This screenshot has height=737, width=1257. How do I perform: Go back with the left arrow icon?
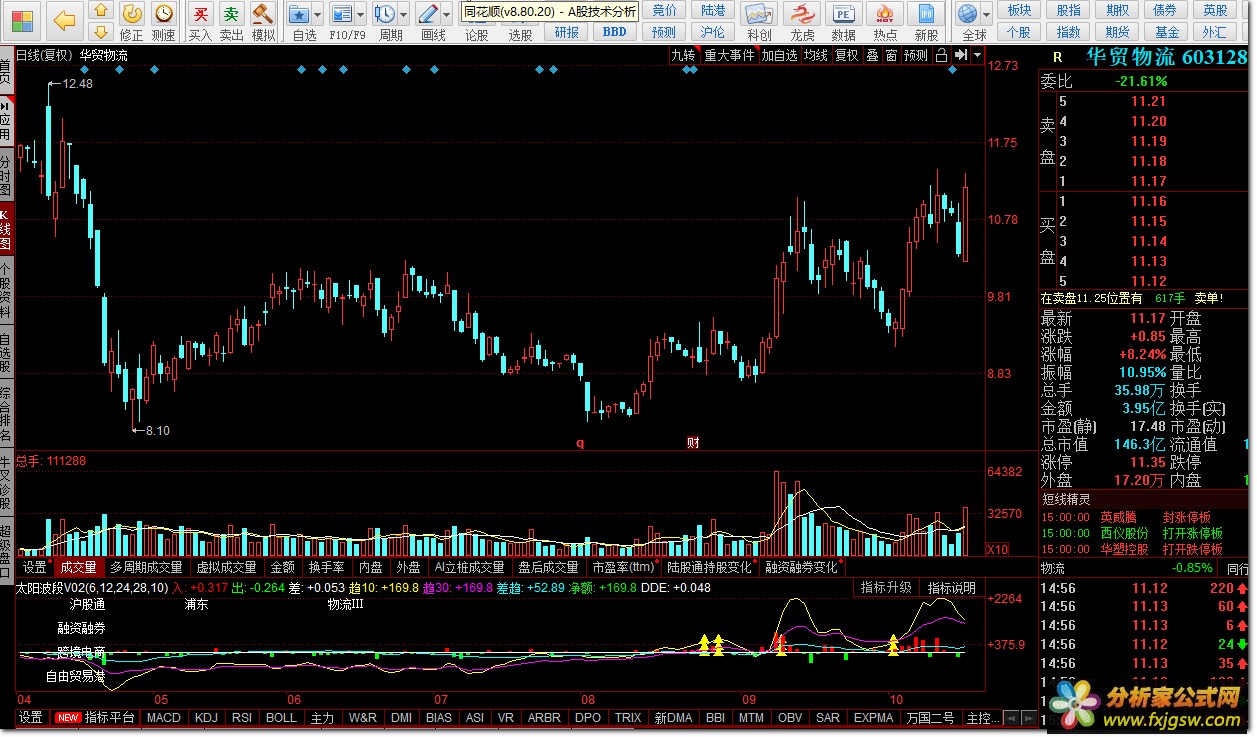click(x=64, y=19)
